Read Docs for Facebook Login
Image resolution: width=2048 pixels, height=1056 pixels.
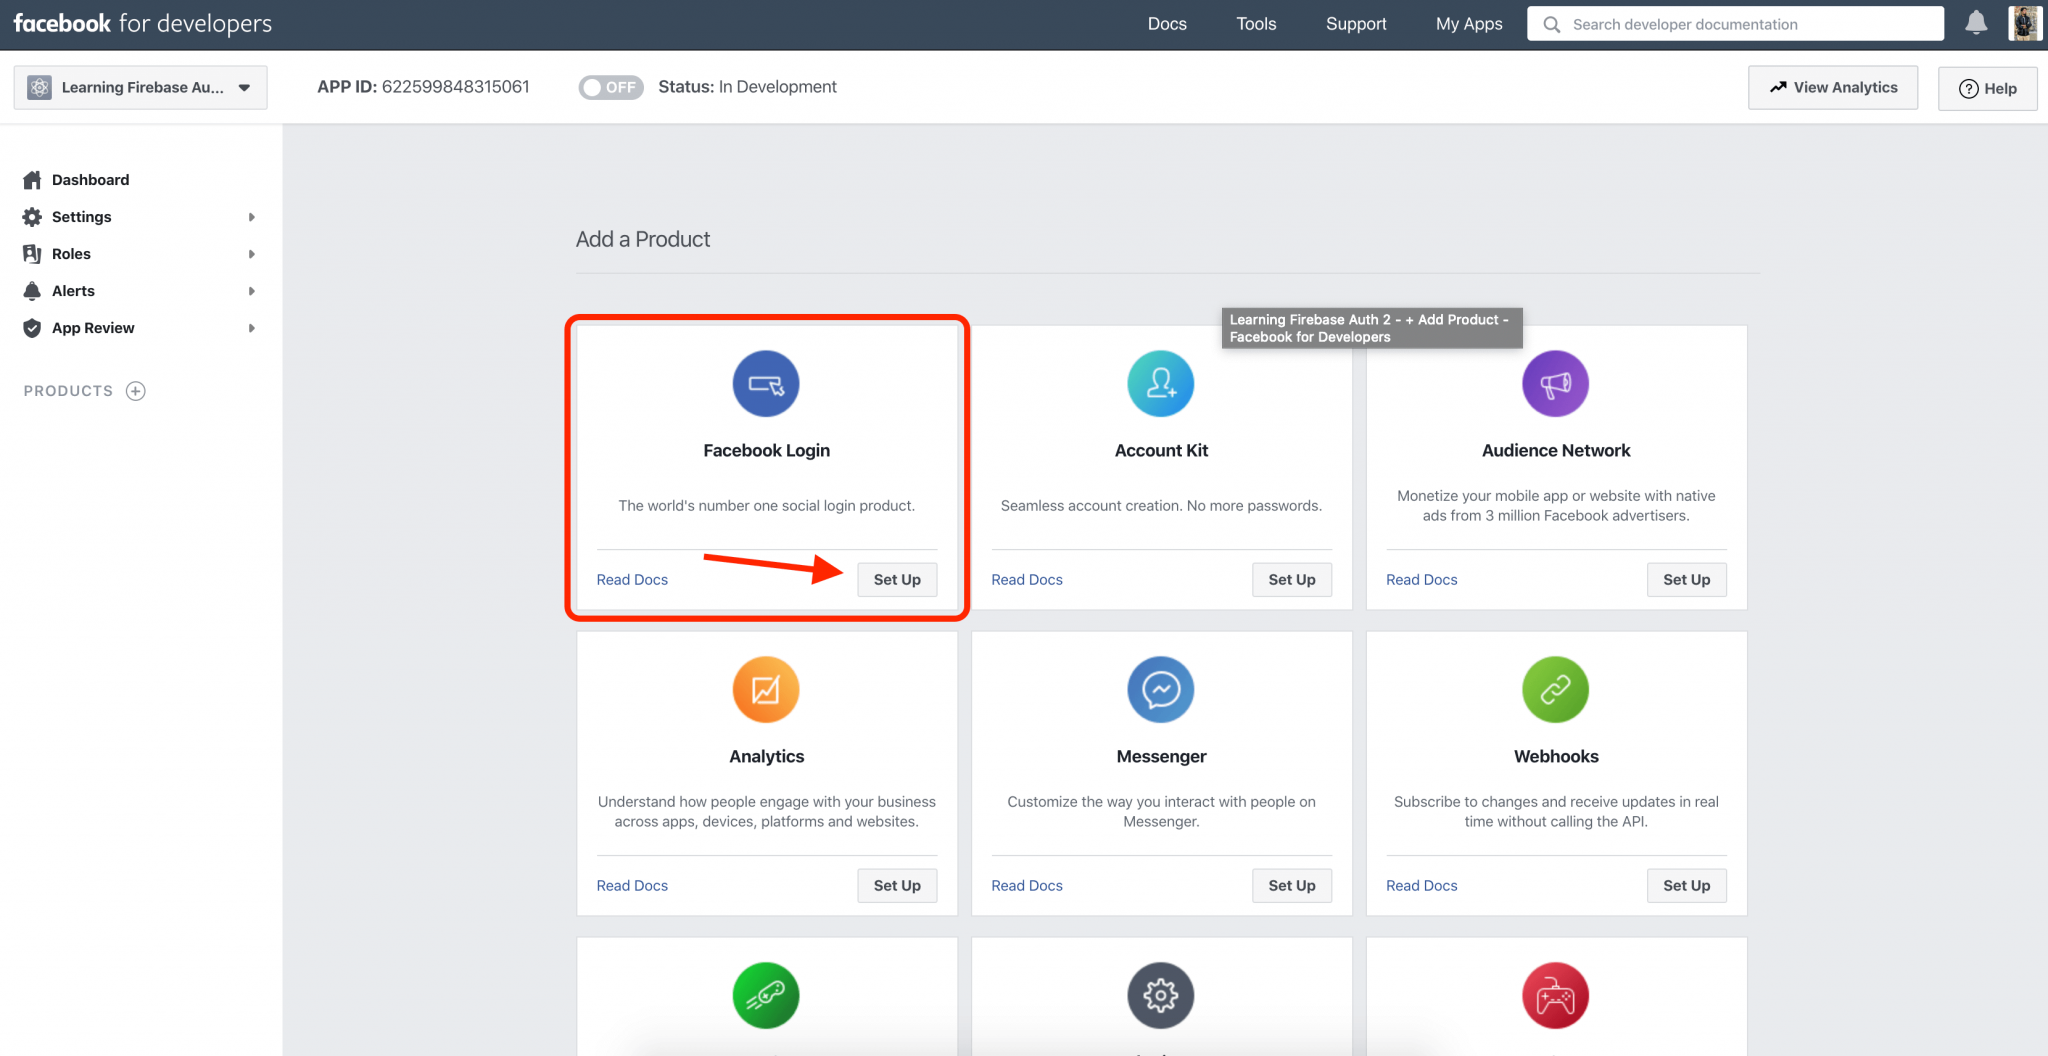[x=632, y=580]
